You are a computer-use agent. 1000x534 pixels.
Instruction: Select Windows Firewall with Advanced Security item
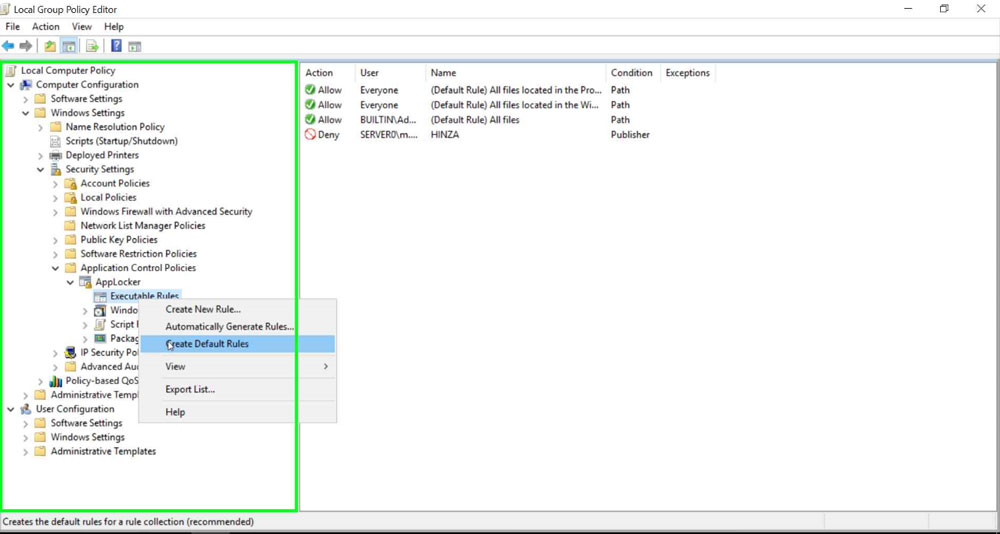coord(166,212)
